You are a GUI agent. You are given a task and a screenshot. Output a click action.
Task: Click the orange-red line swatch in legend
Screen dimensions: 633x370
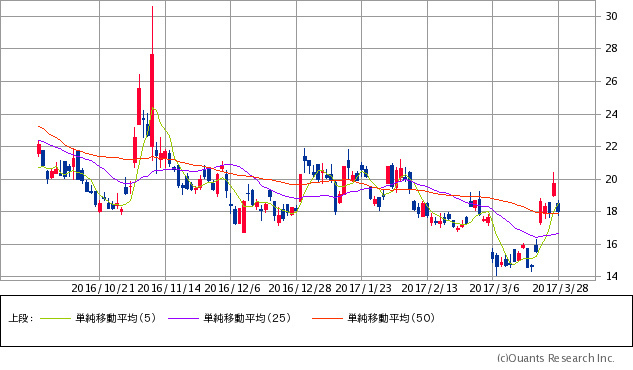pyautogui.click(x=327, y=319)
